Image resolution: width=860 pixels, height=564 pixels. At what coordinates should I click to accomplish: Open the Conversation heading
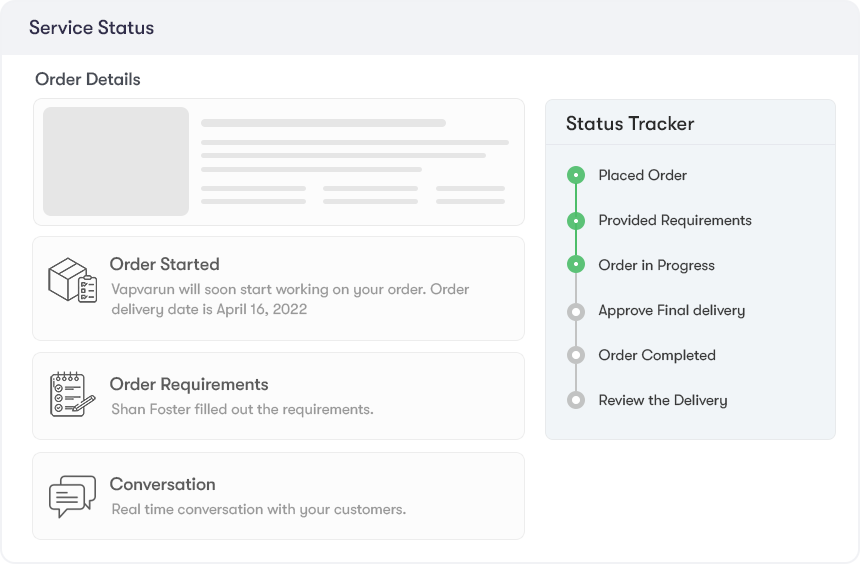[162, 484]
